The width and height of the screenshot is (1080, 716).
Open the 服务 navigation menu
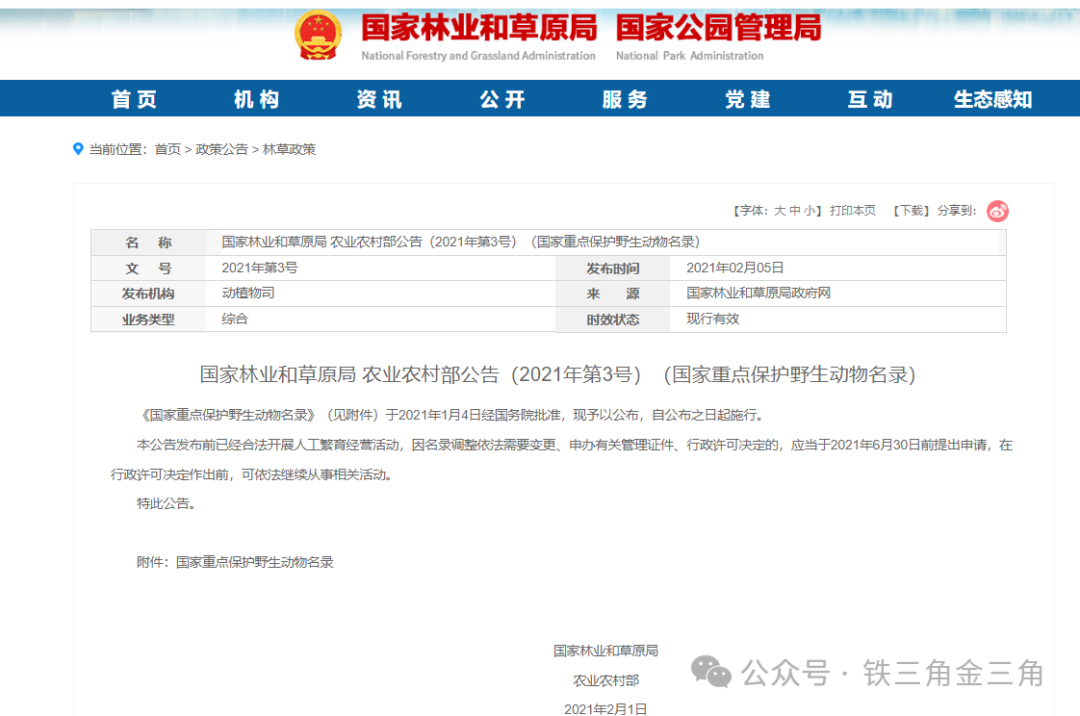[625, 98]
